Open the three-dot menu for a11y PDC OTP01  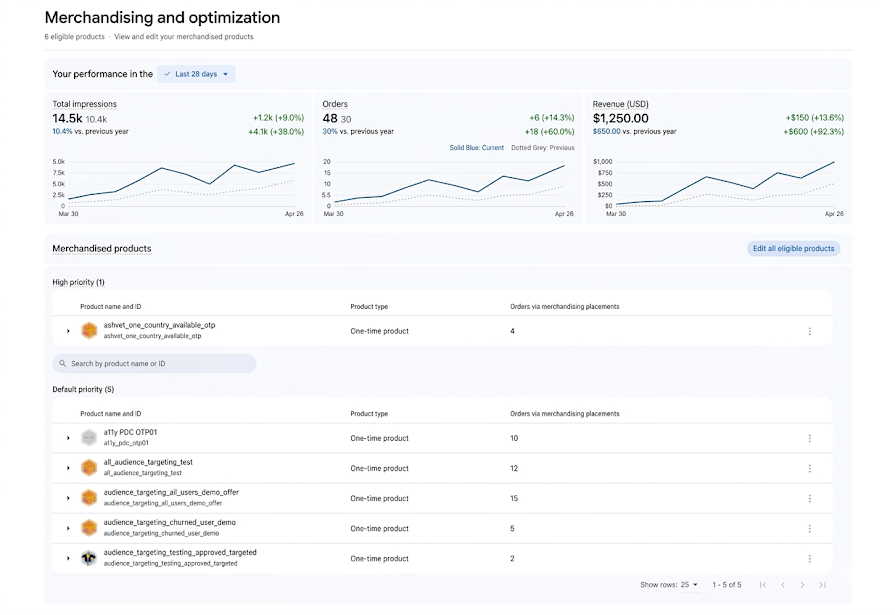[809, 439]
